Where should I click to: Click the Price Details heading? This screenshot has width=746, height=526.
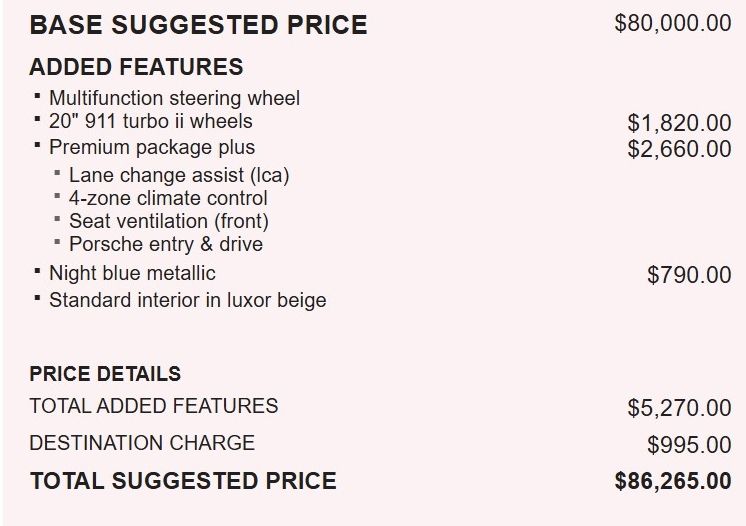pyautogui.click(x=105, y=374)
